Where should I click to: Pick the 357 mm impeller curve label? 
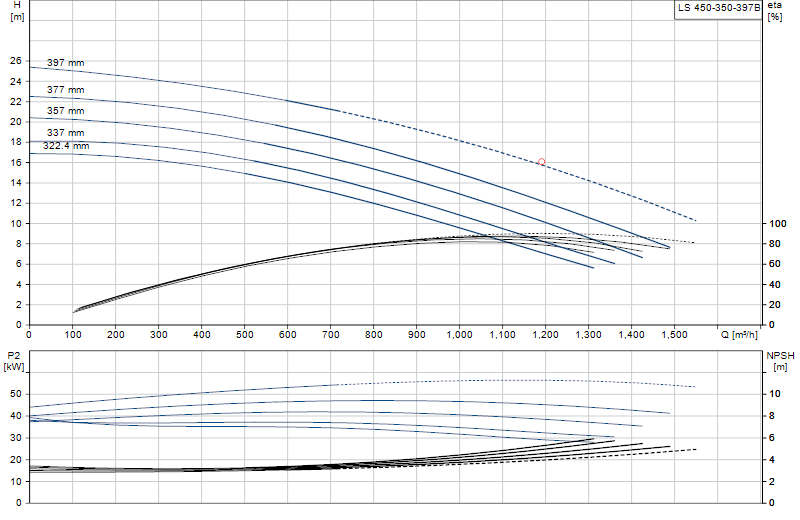click(65, 111)
